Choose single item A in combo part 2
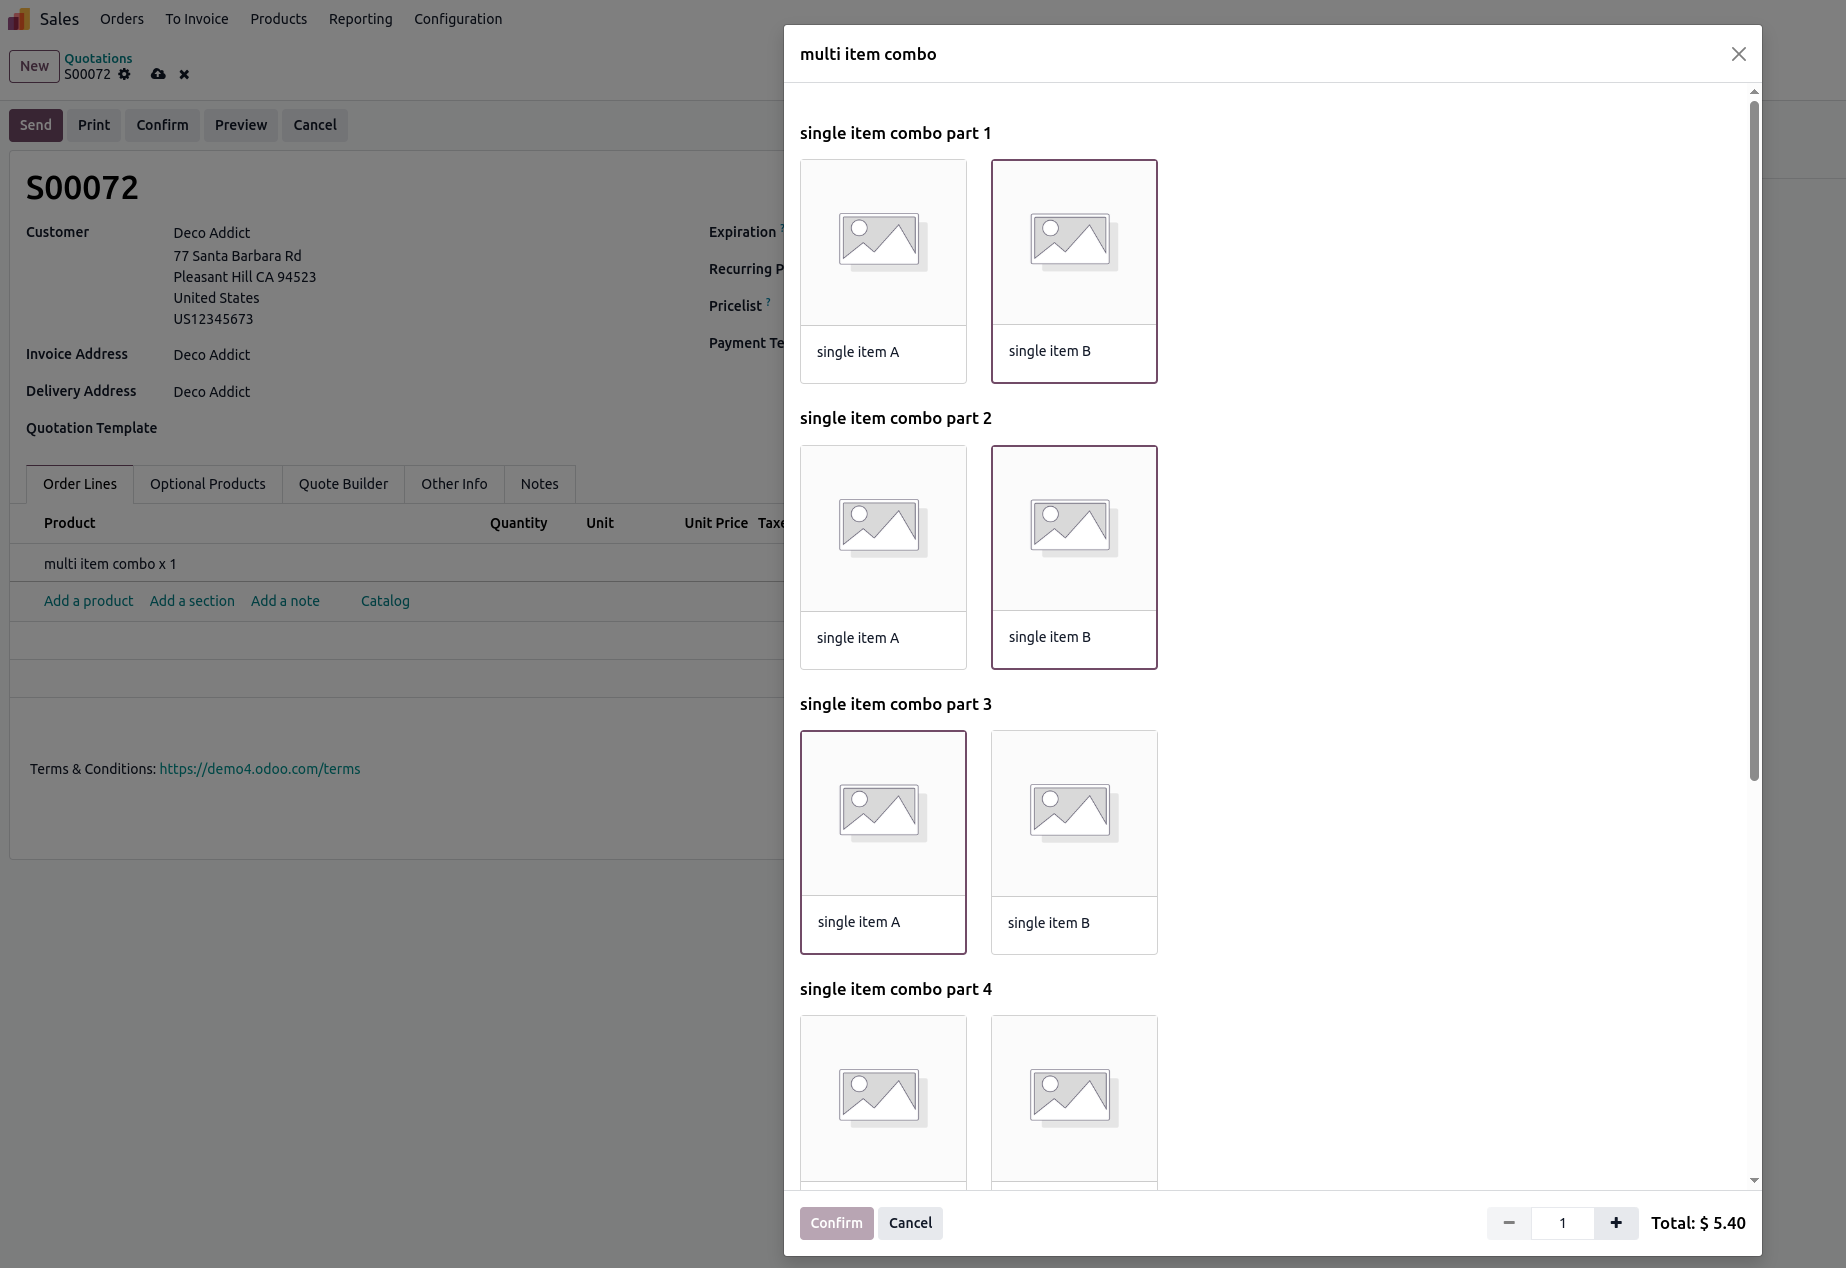 (883, 557)
